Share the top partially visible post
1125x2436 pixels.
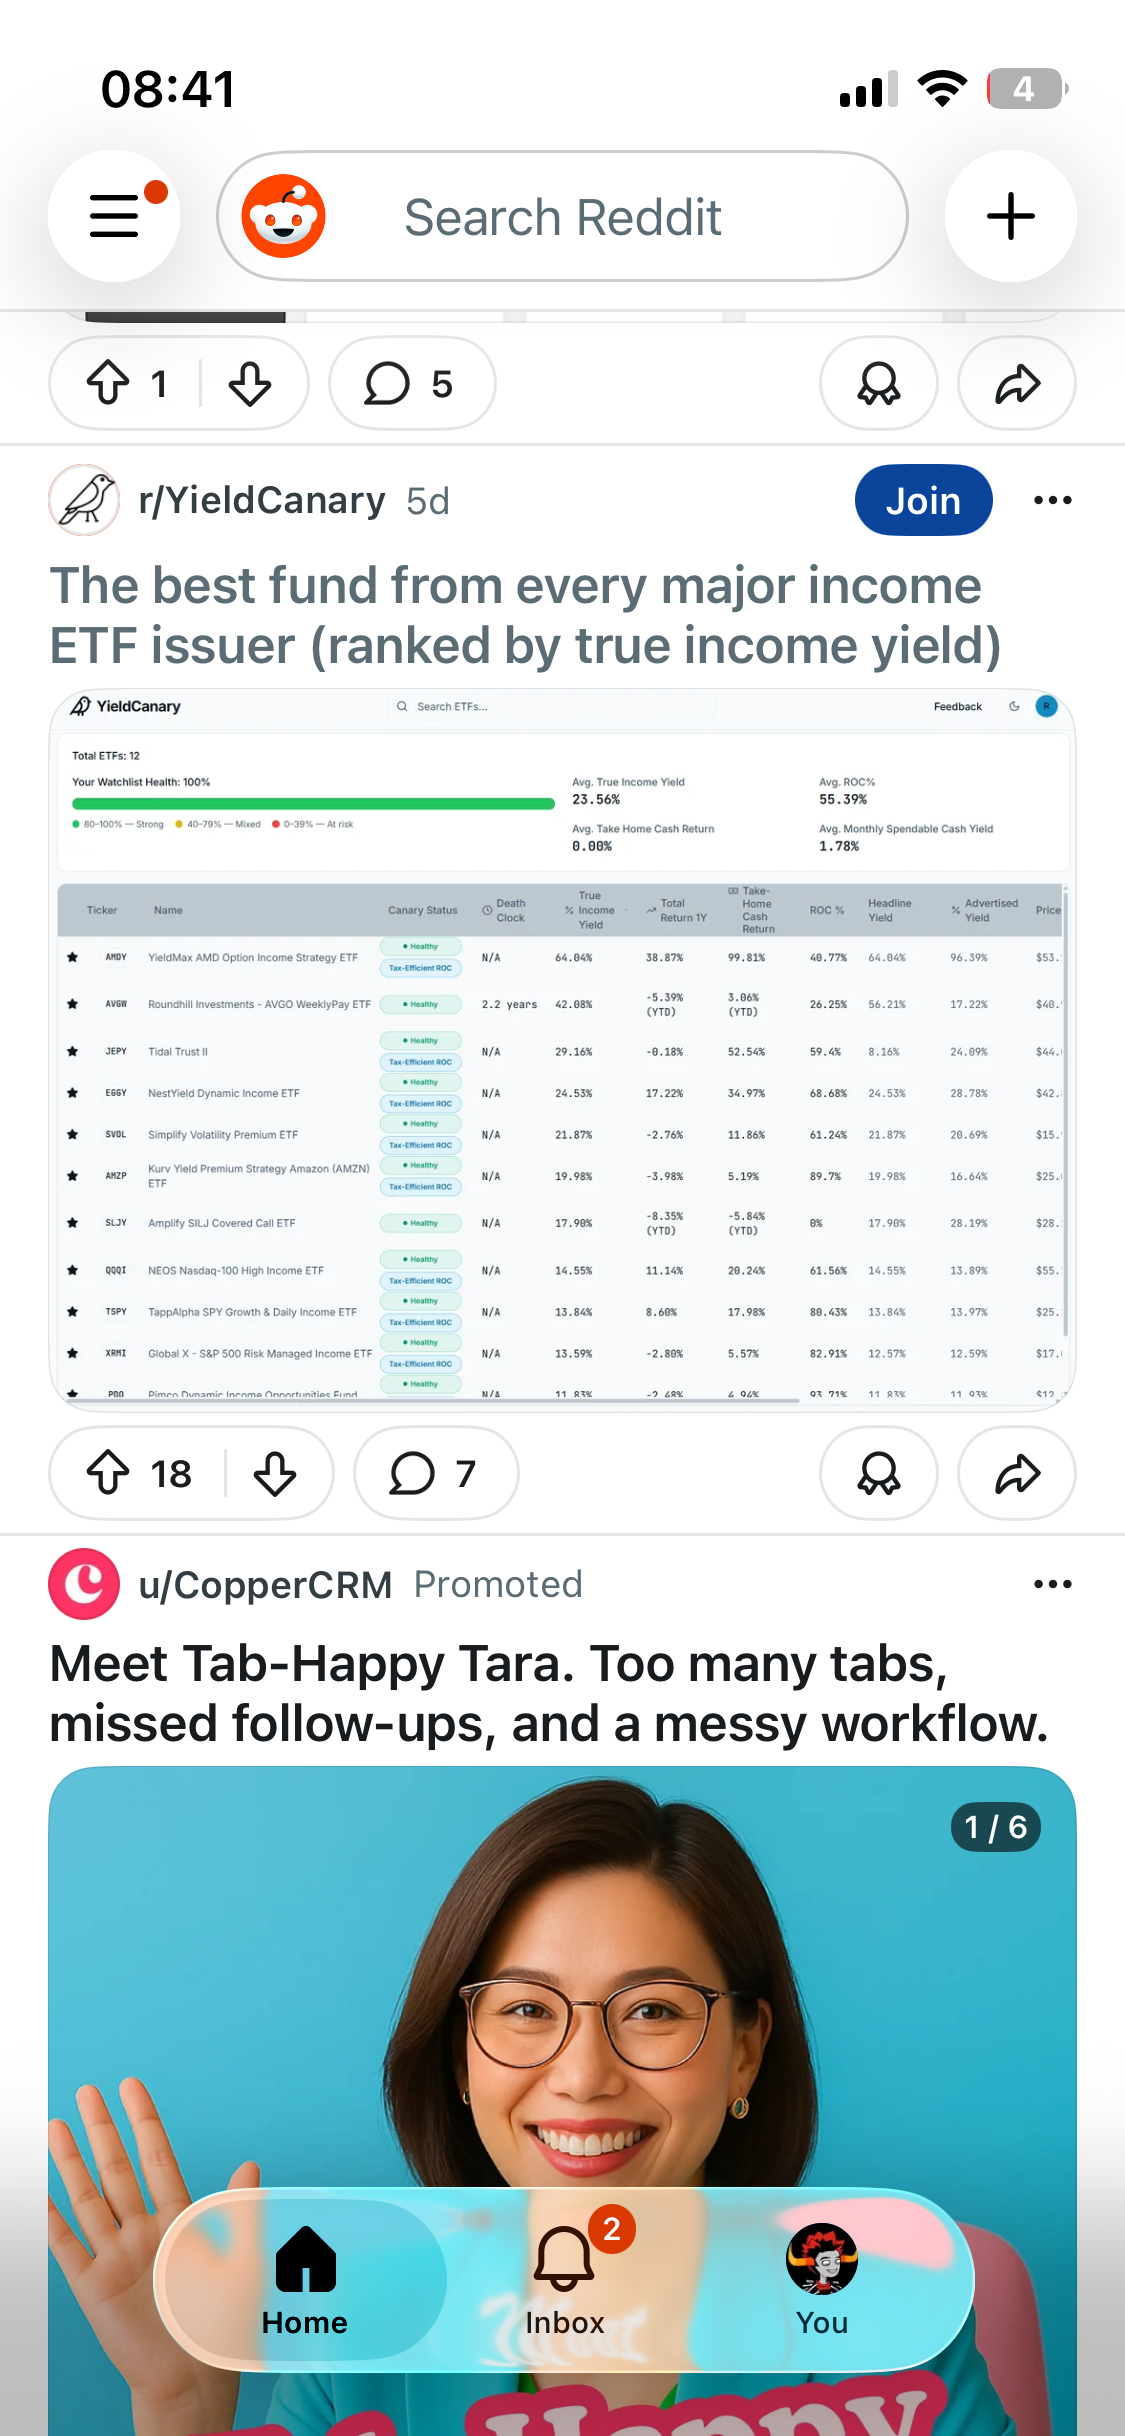click(x=1017, y=383)
